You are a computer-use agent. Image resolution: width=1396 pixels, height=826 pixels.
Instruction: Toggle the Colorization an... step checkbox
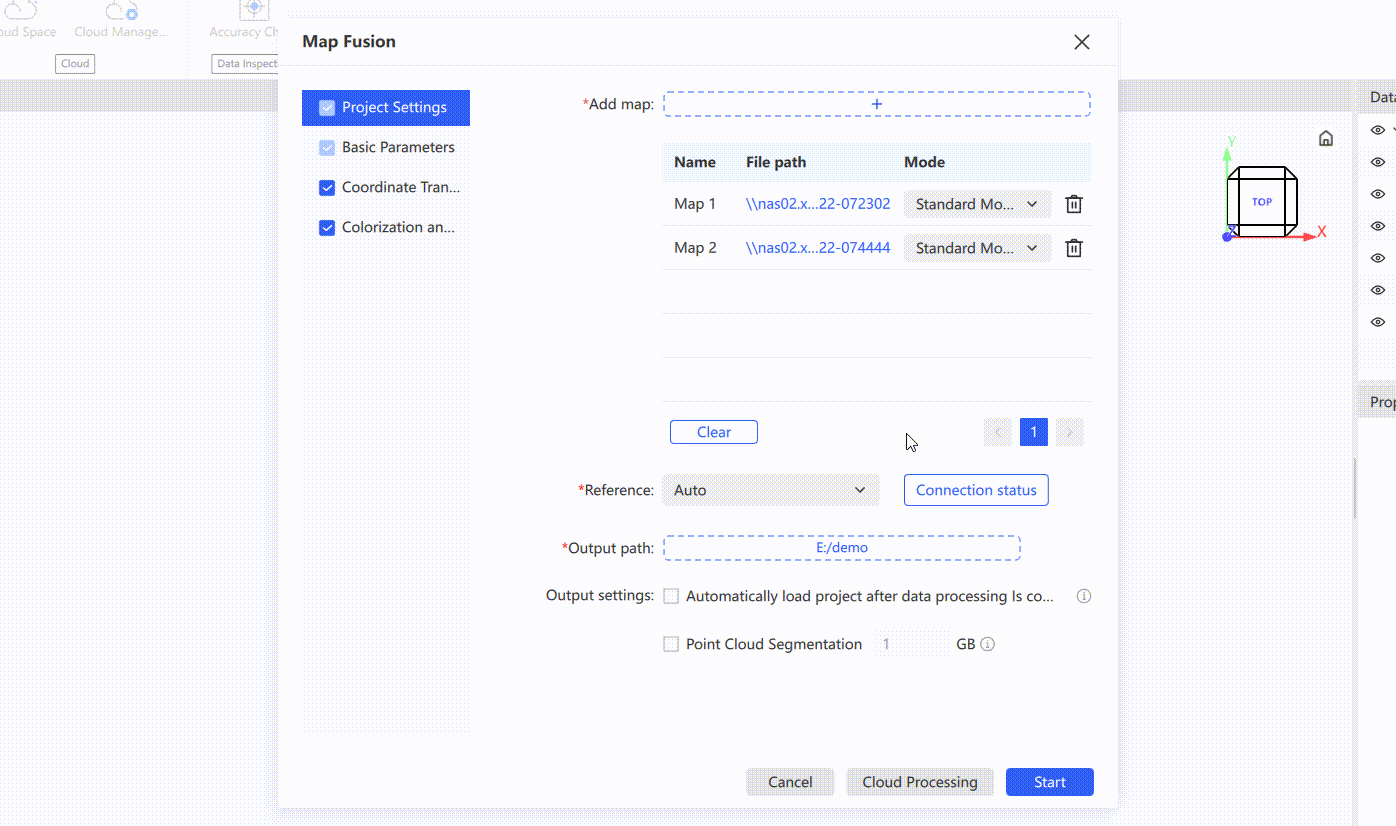327,228
